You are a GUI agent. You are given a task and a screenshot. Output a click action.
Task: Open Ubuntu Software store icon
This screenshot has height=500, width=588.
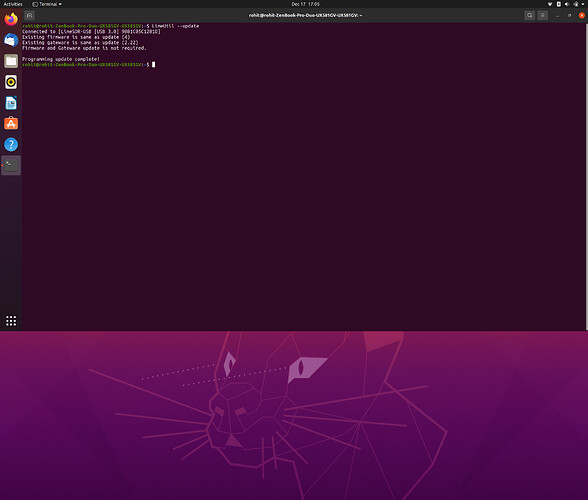pyautogui.click(x=11, y=123)
